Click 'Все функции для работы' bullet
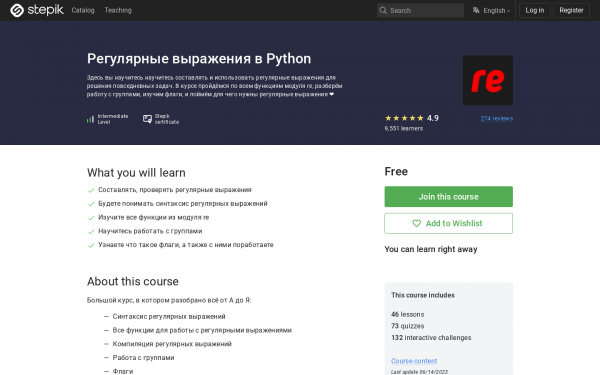The image size is (600, 375). (202, 330)
